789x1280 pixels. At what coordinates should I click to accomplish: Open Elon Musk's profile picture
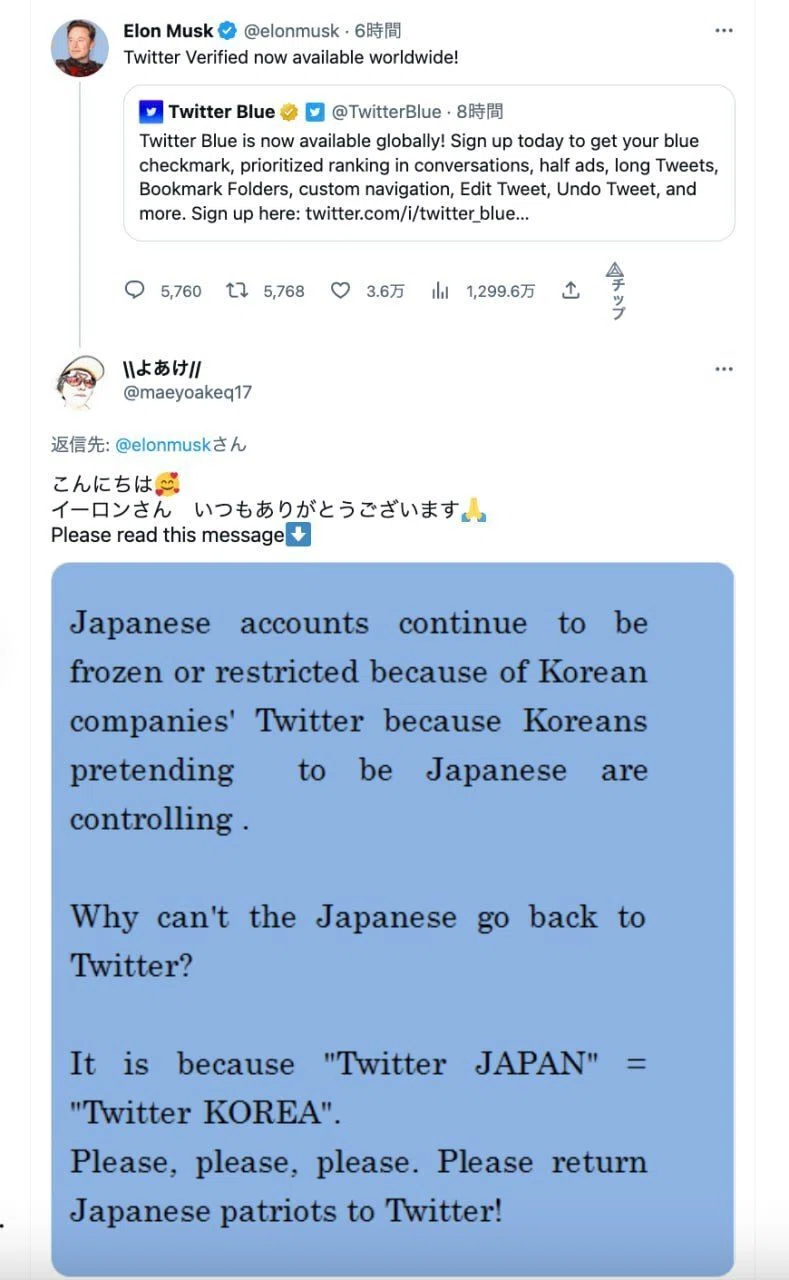coord(80,46)
